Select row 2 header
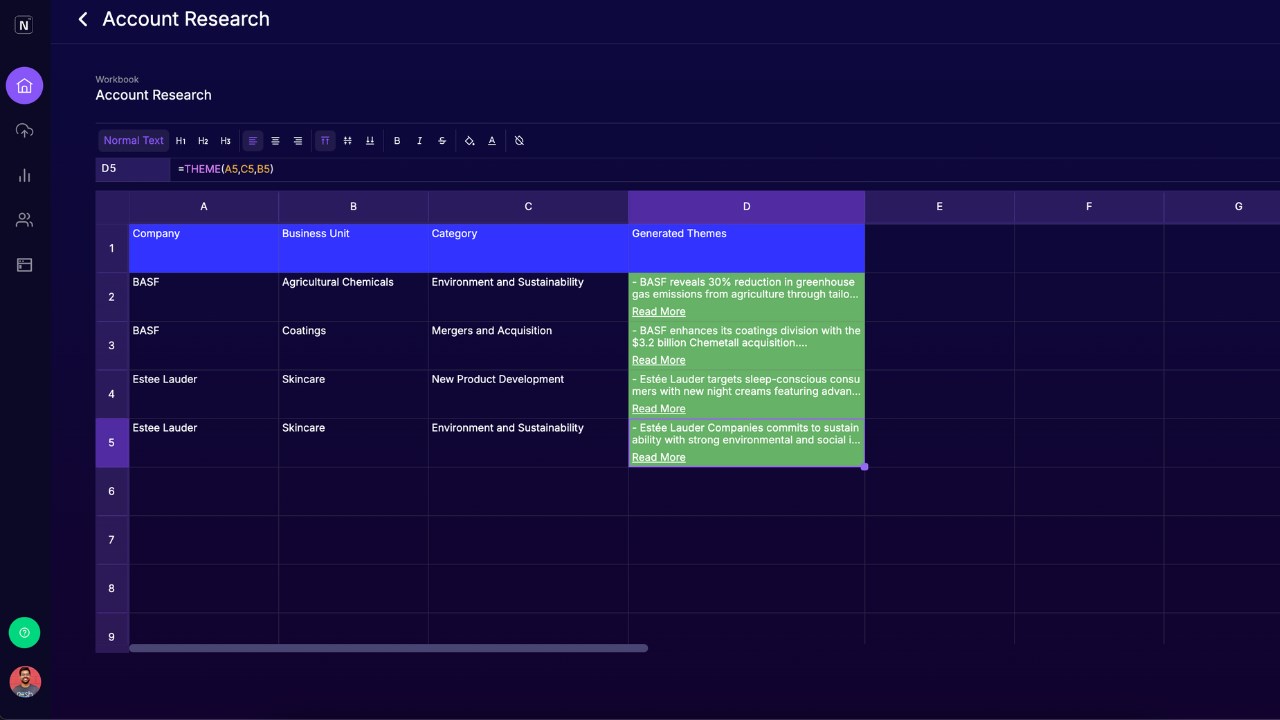 (112, 297)
